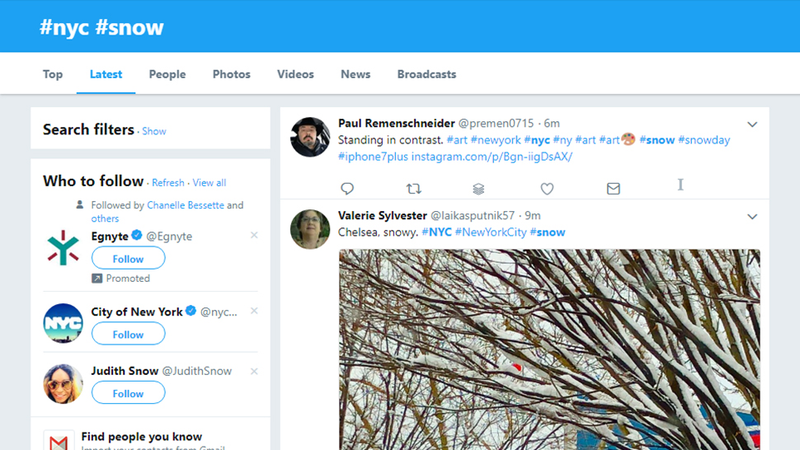Open the instagram.com link in Paul's tweet
This screenshot has width=800, height=450.
tap(491, 156)
